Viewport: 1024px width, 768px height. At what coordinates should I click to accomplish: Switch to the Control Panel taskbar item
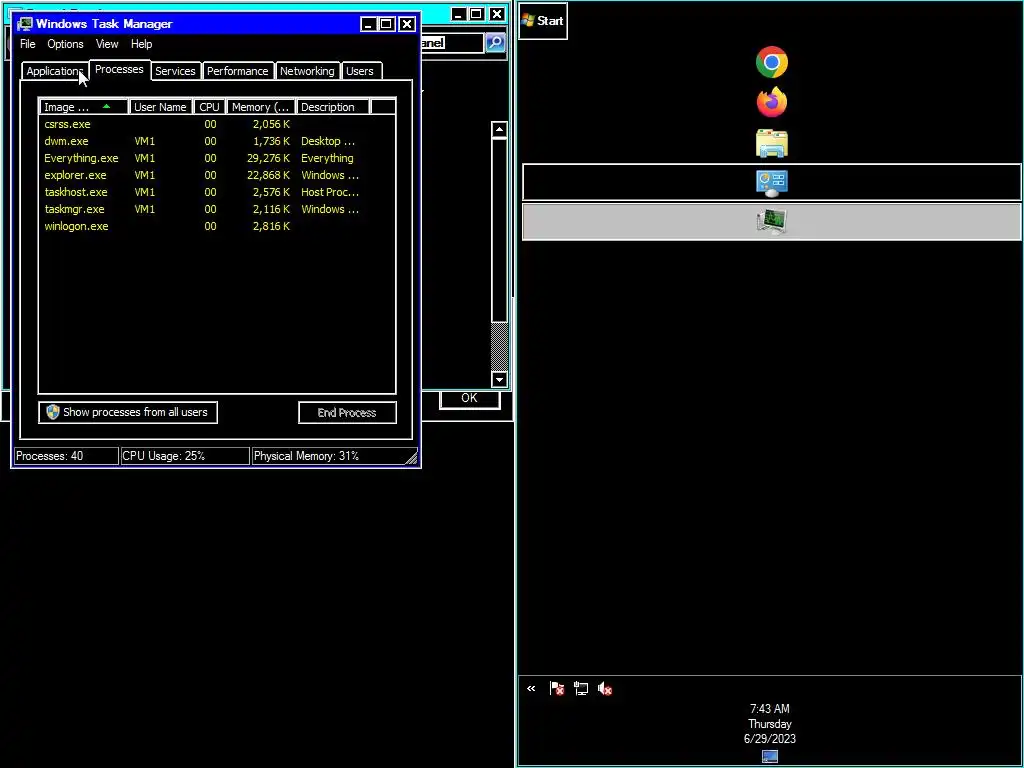(771, 182)
